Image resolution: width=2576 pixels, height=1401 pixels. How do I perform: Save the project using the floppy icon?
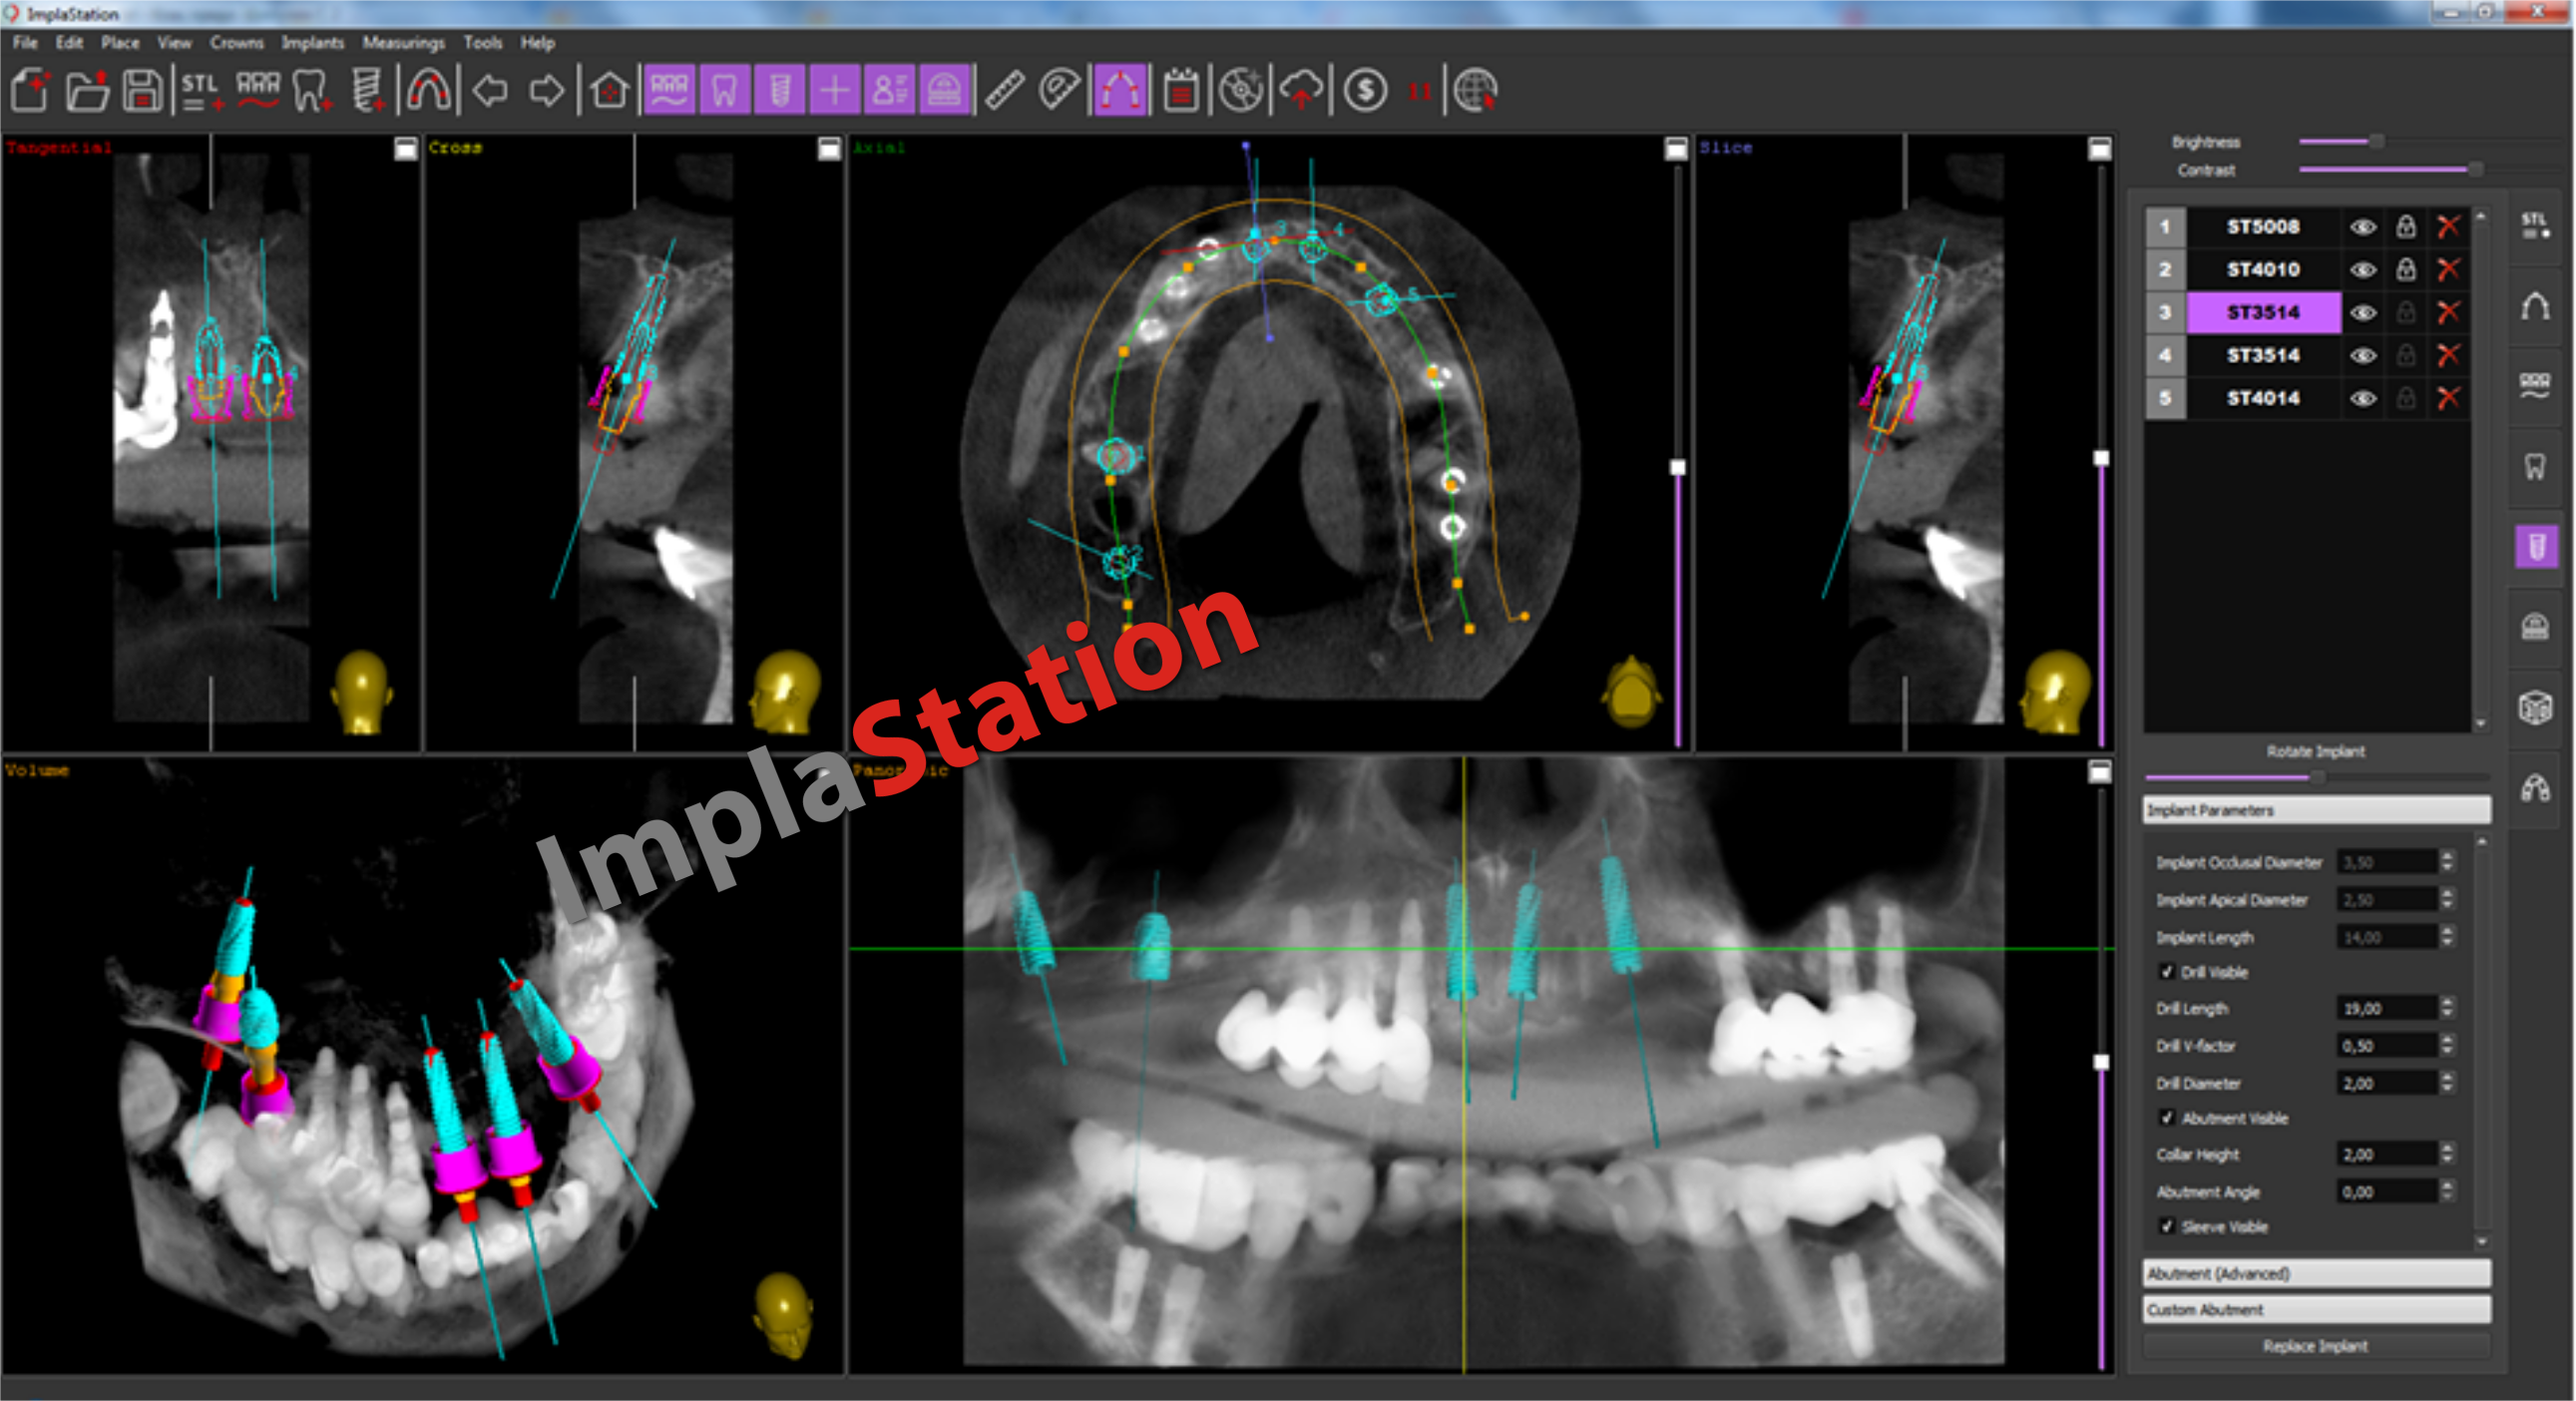[143, 90]
